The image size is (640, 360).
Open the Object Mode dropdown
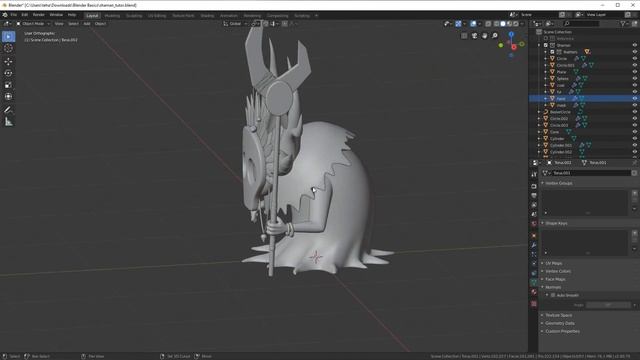[33, 24]
